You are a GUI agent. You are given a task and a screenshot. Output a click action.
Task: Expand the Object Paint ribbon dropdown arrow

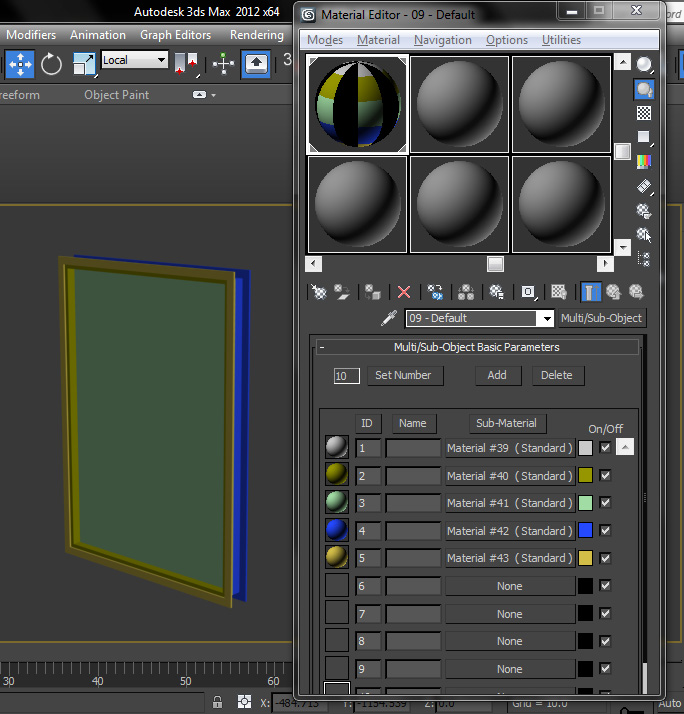pos(214,95)
